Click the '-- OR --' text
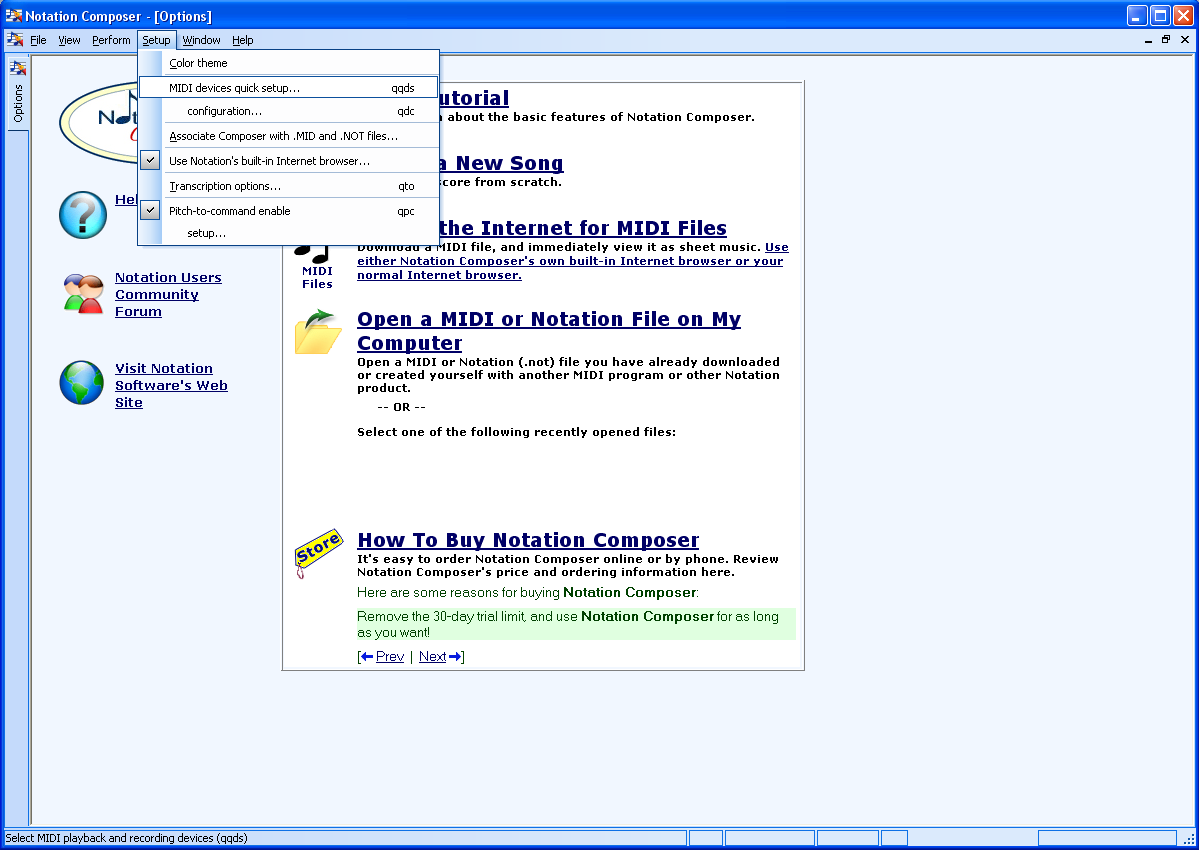1199x850 pixels. pyautogui.click(x=401, y=407)
